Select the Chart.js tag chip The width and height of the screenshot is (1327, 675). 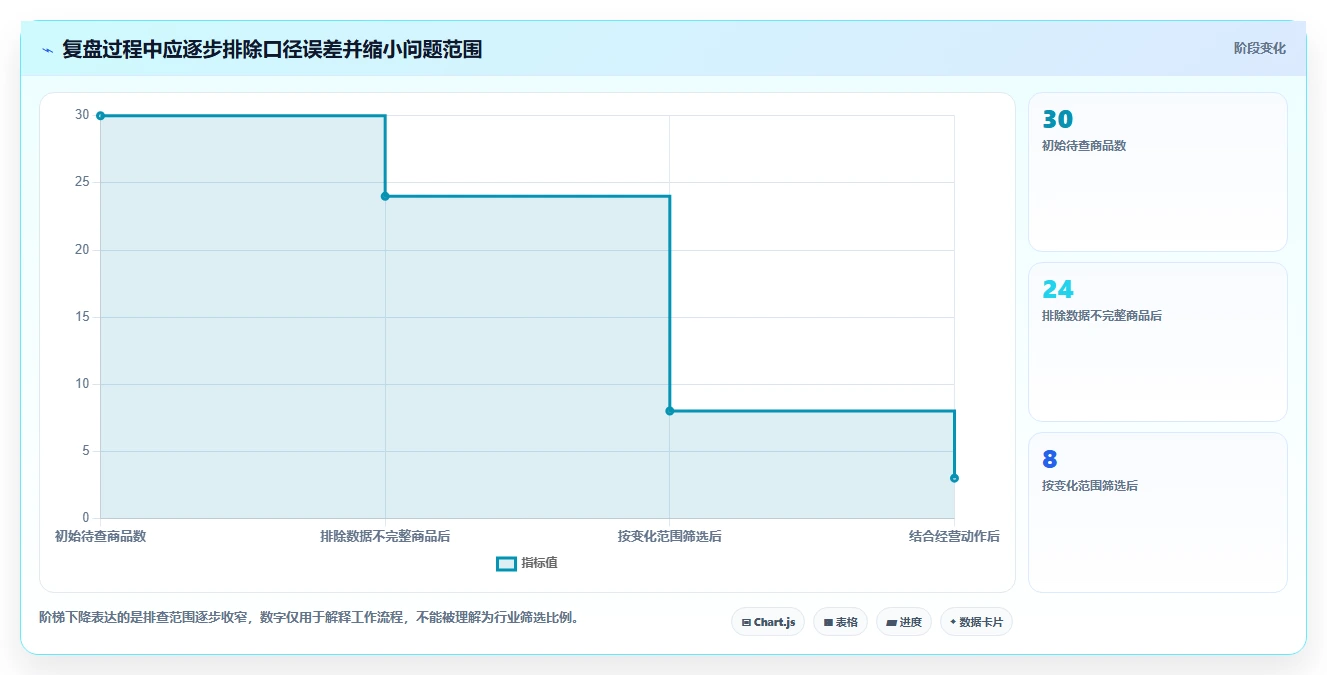(x=768, y=622)
